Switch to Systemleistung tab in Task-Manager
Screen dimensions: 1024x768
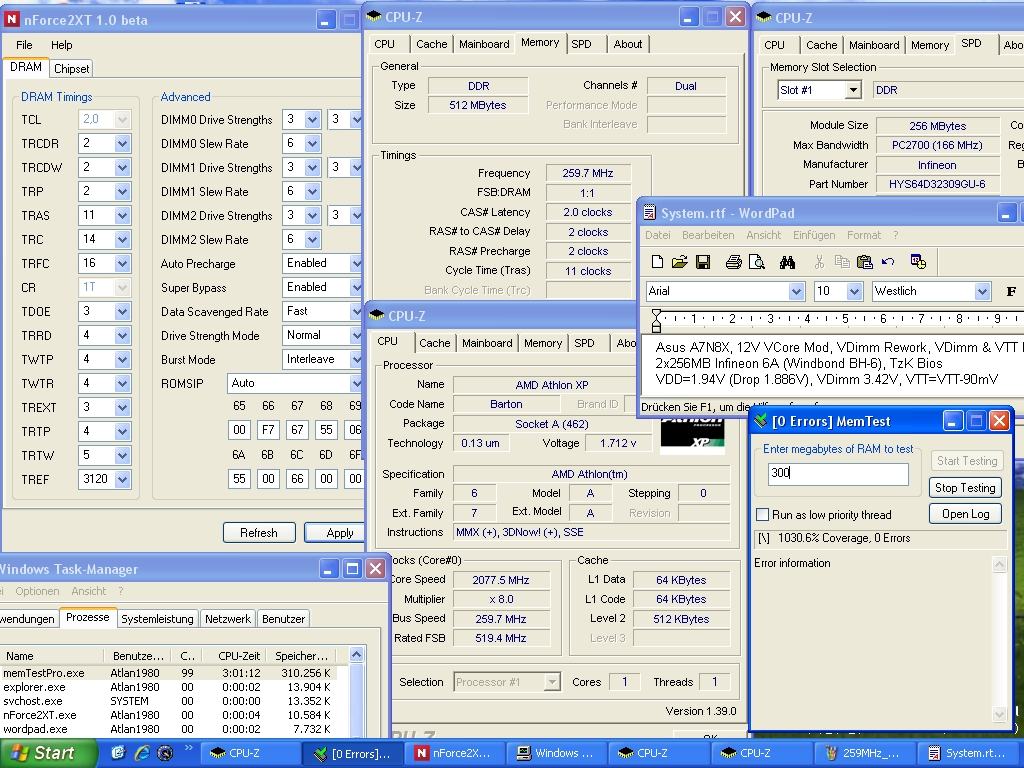(x=157, y=619)
